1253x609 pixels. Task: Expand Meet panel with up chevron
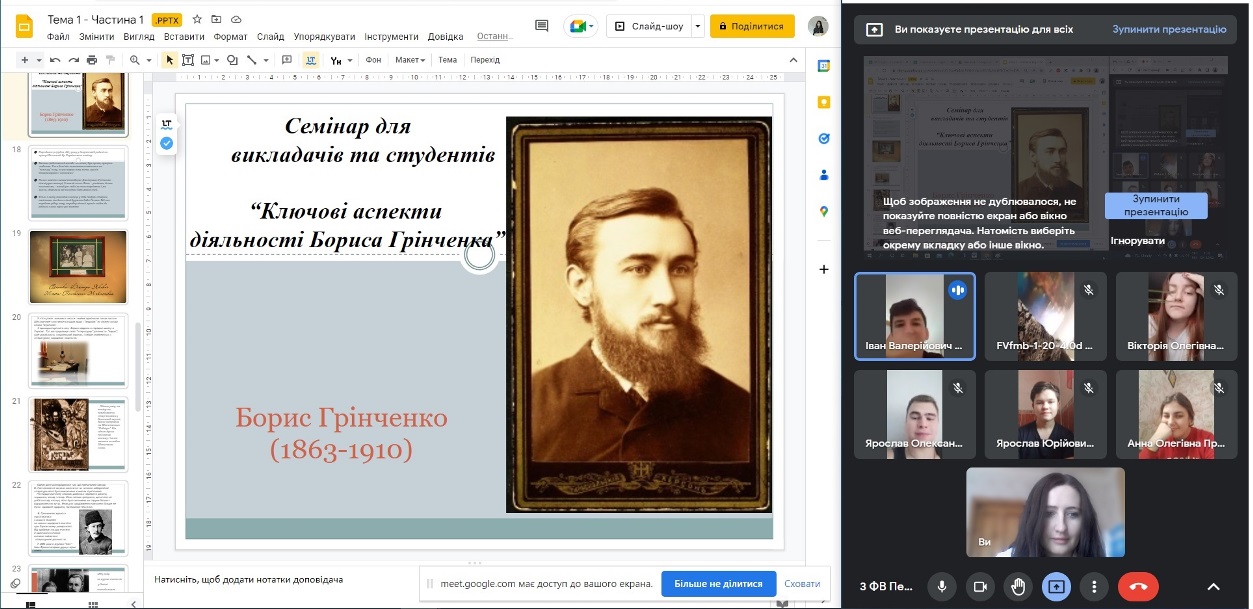(x=1214, y=587)
